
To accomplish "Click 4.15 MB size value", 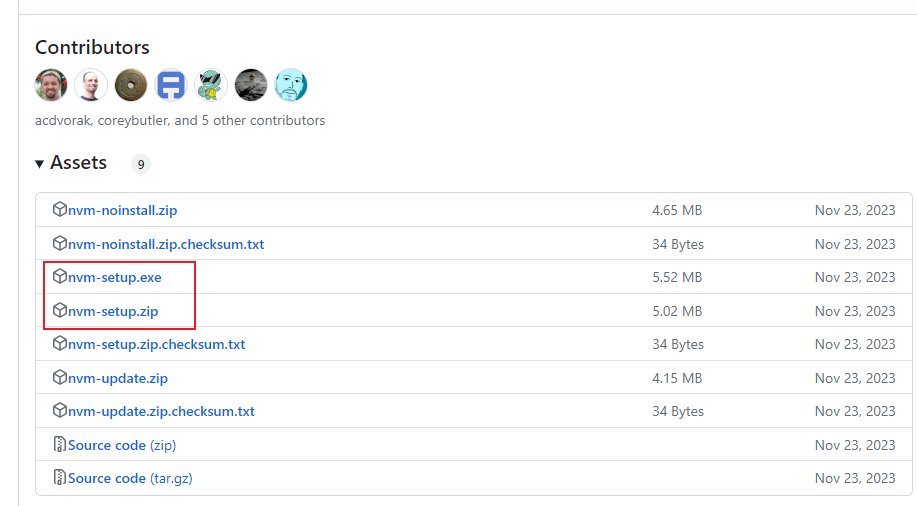I will [x=677, y=378].
